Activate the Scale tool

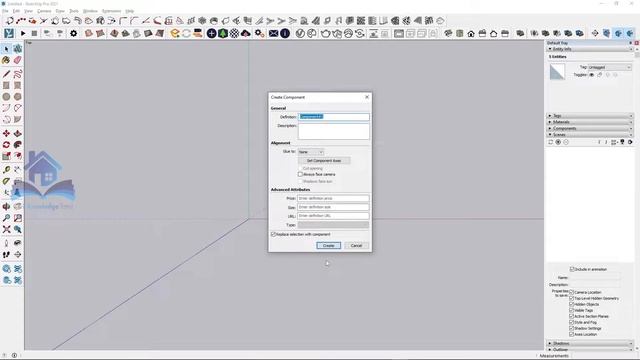pyautogui.click(x=6, y=156)
